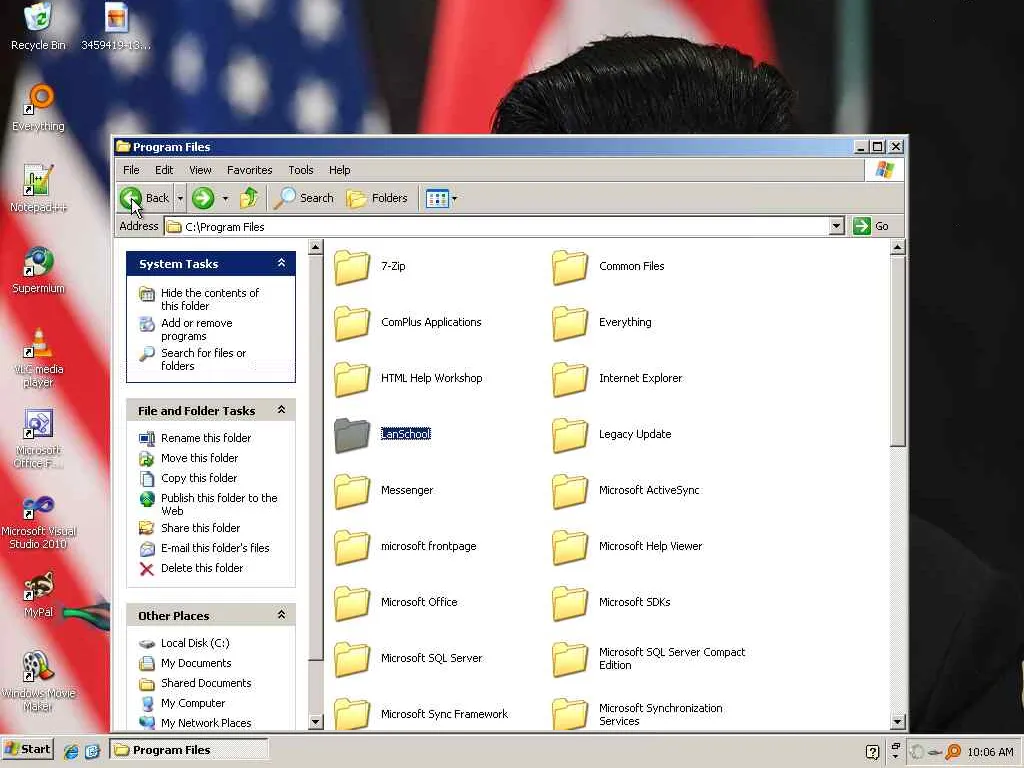Open Shared Documents in Other Places
Image resolution: width=1024 pixels, height=768 pixels.
(x=206, y=683)
